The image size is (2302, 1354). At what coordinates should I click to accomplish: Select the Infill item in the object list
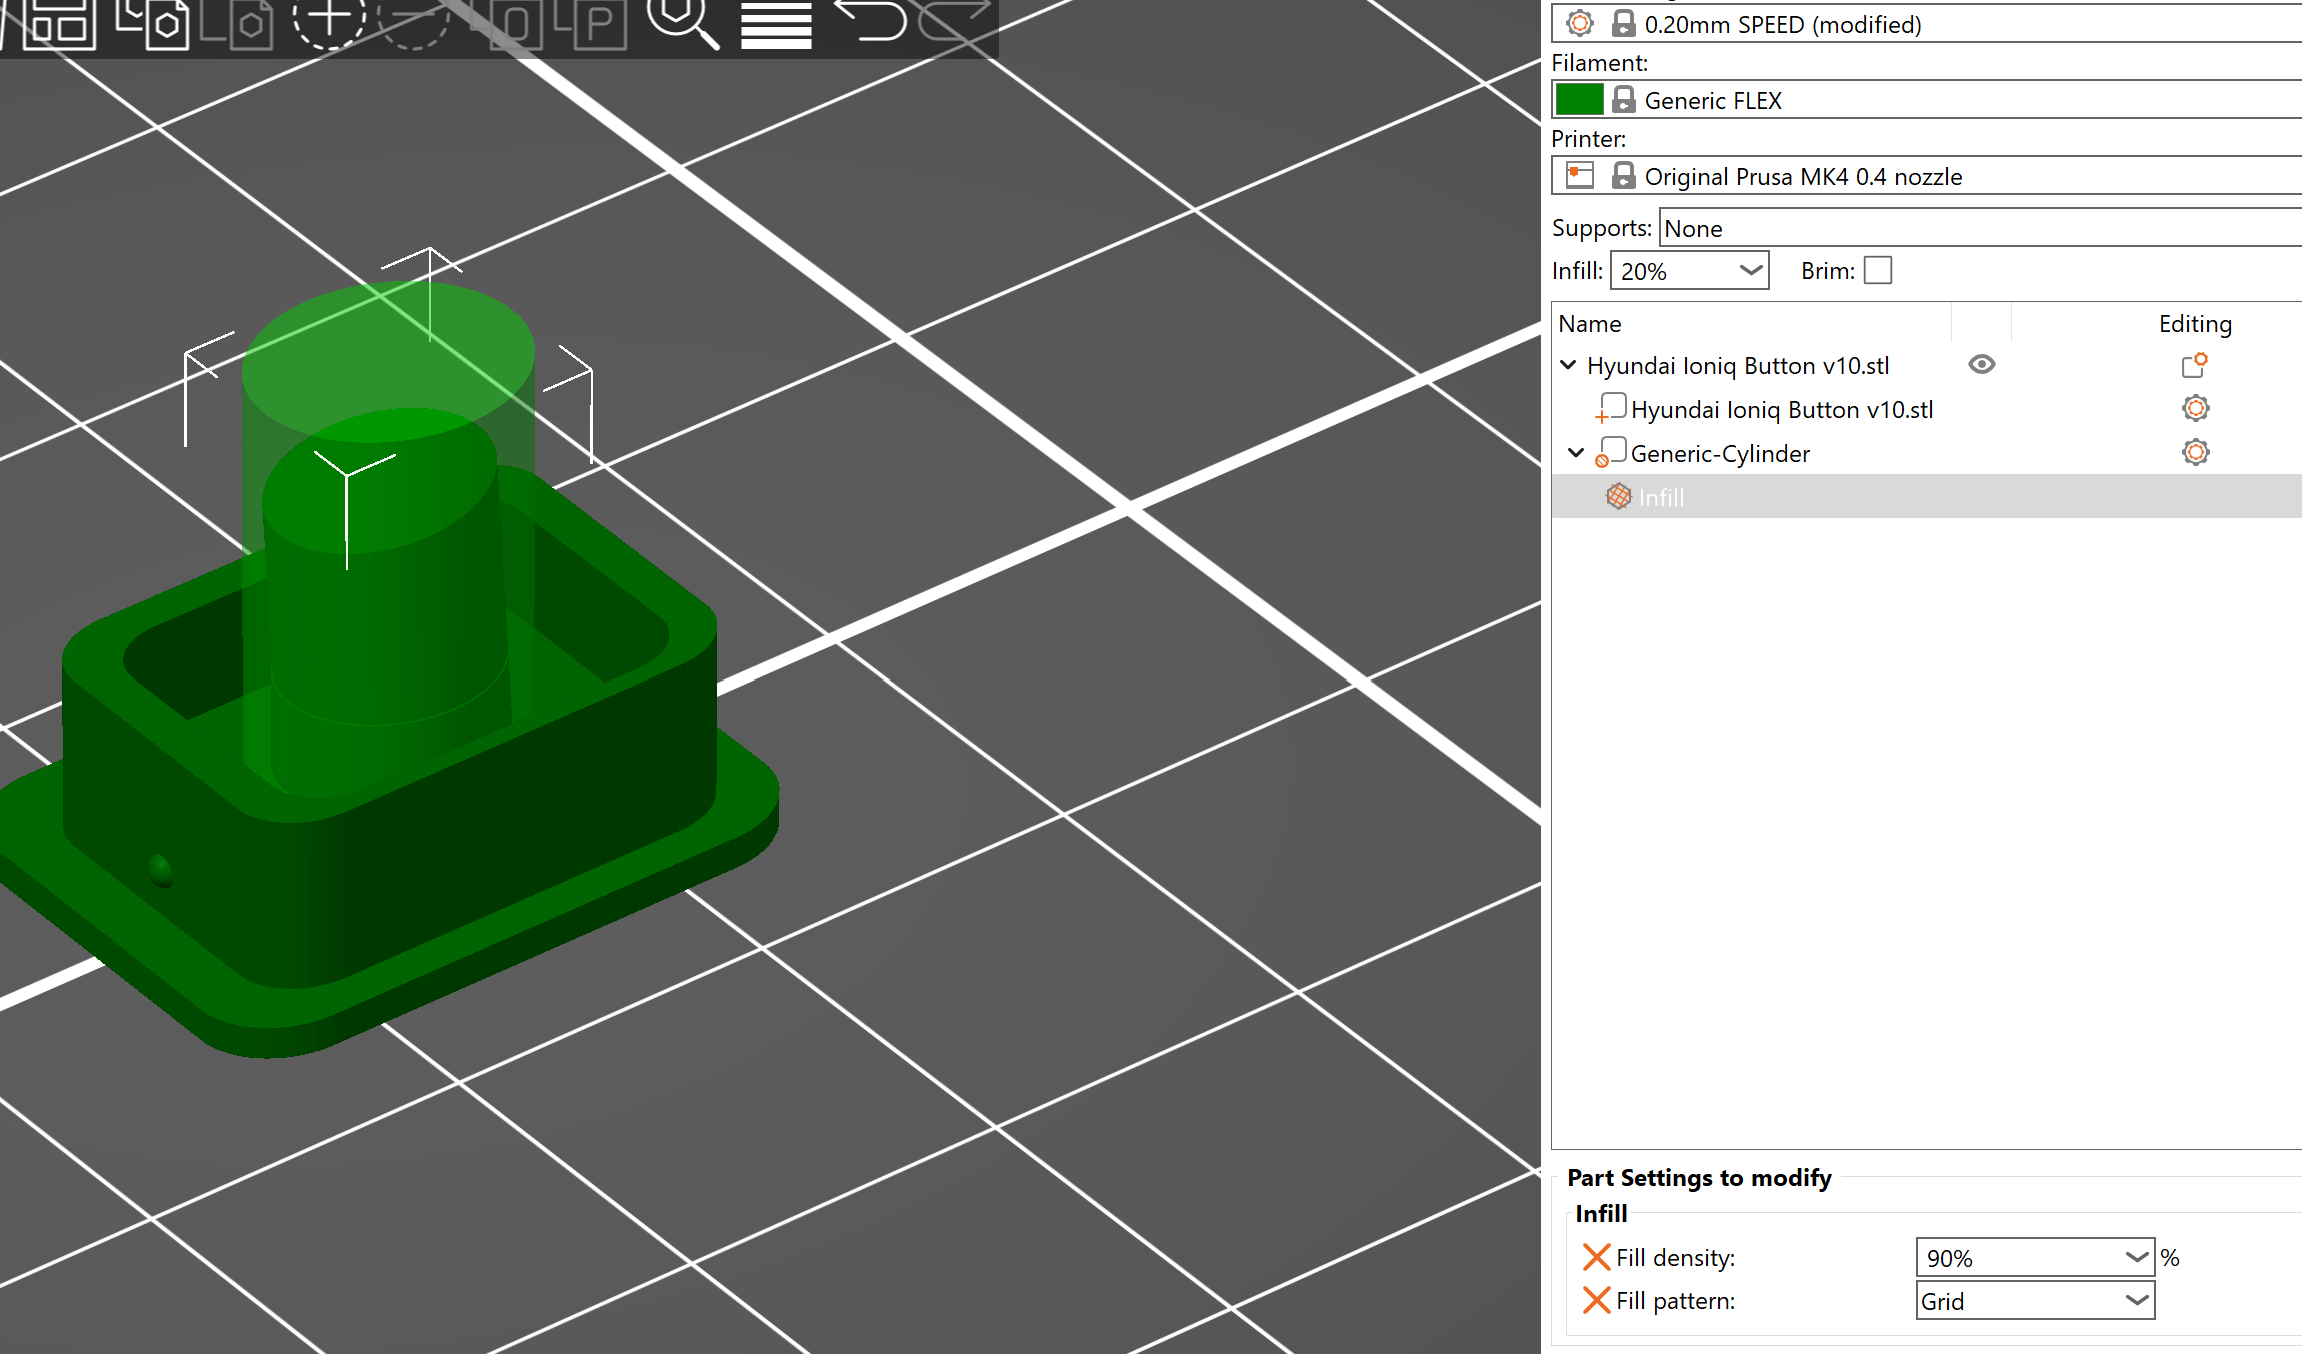[1661, 497]
